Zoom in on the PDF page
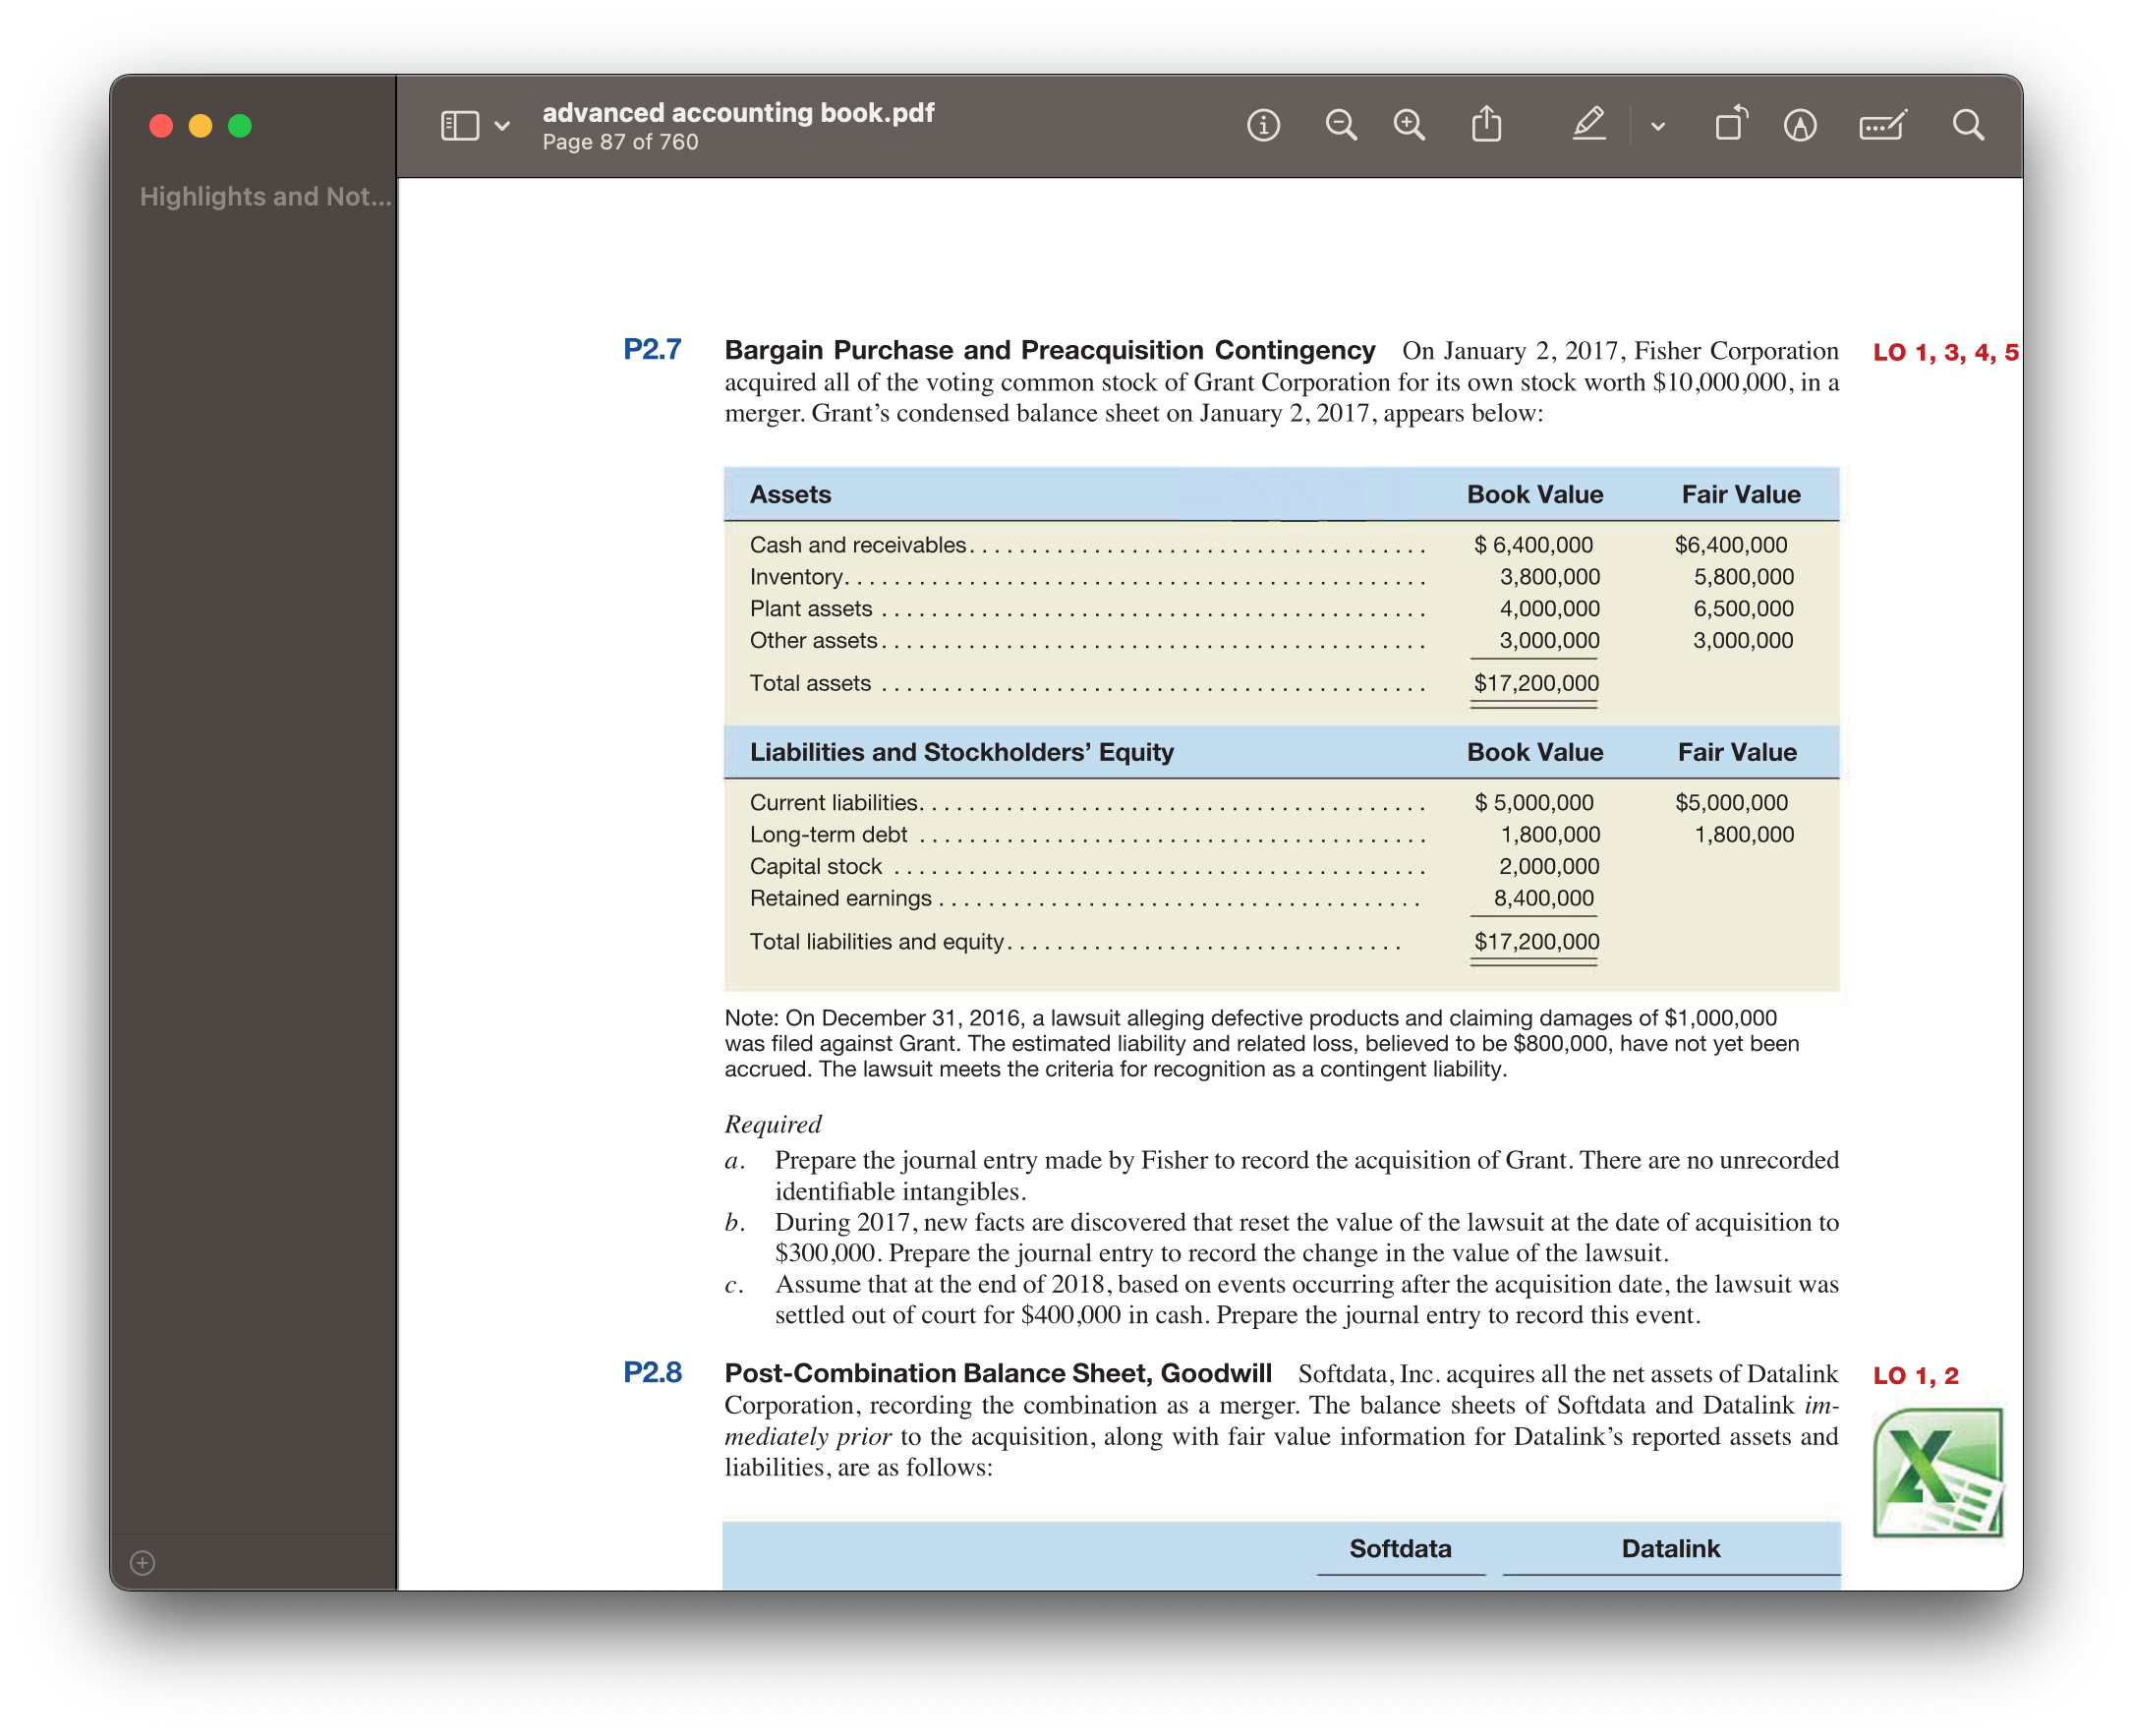Viewport: 2133px width, 1736px height. [1408, 124]
